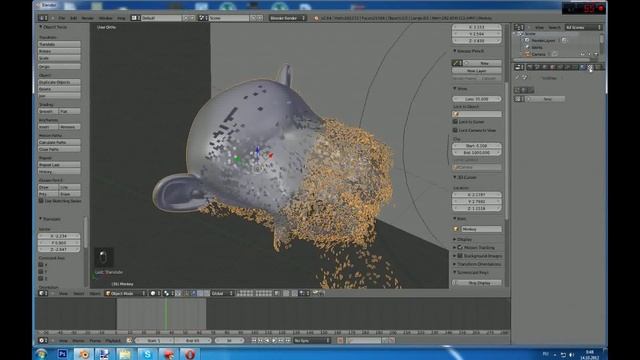Open the Object Mode selector
Viewport: 640px width, 360px height.
point(125,293)
